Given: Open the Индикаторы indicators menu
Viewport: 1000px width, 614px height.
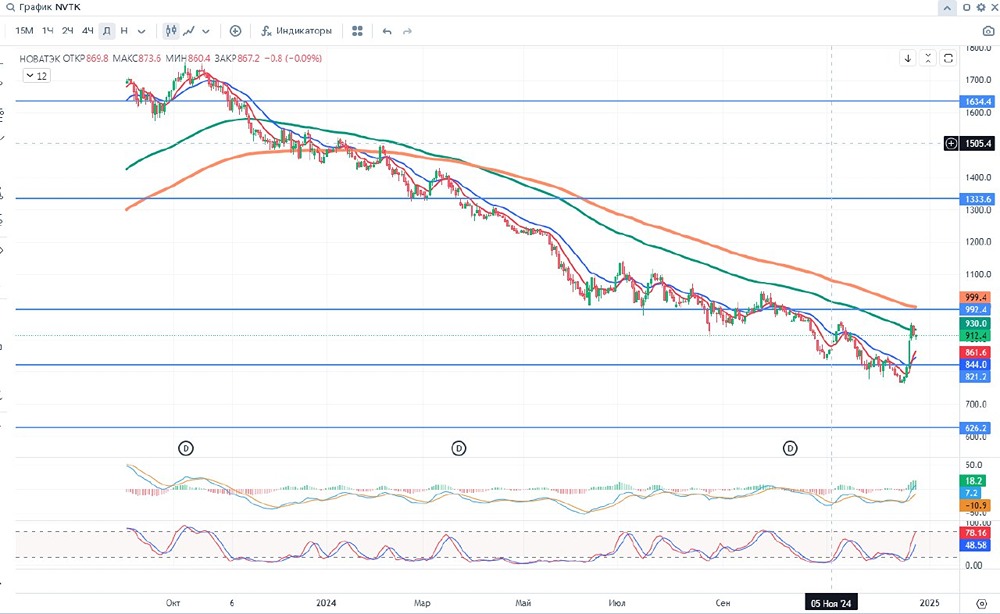Looking at the screenshot, I should [x=297, y=31].
